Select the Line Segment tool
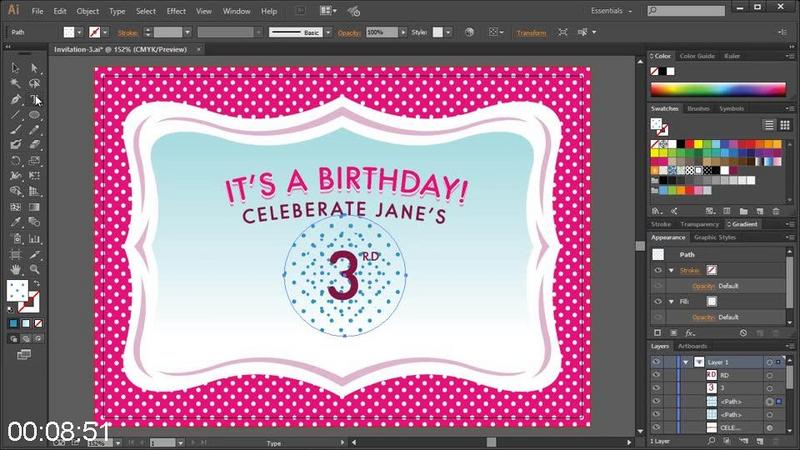 coord(15,115)
